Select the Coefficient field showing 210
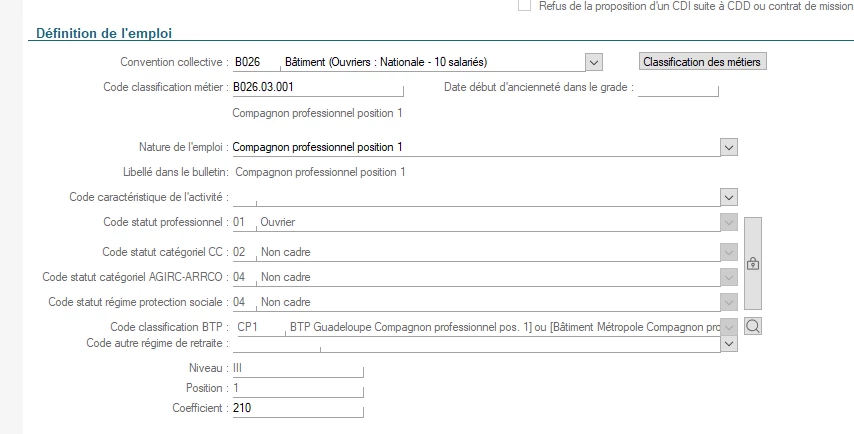 click(298, 408)
